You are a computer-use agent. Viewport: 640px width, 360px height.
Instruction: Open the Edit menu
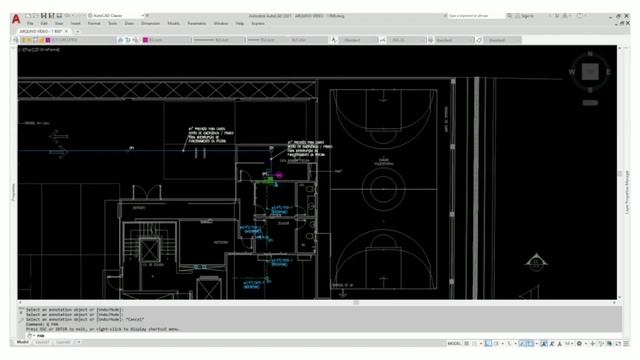pyautogui.click(x=44, y=24)
